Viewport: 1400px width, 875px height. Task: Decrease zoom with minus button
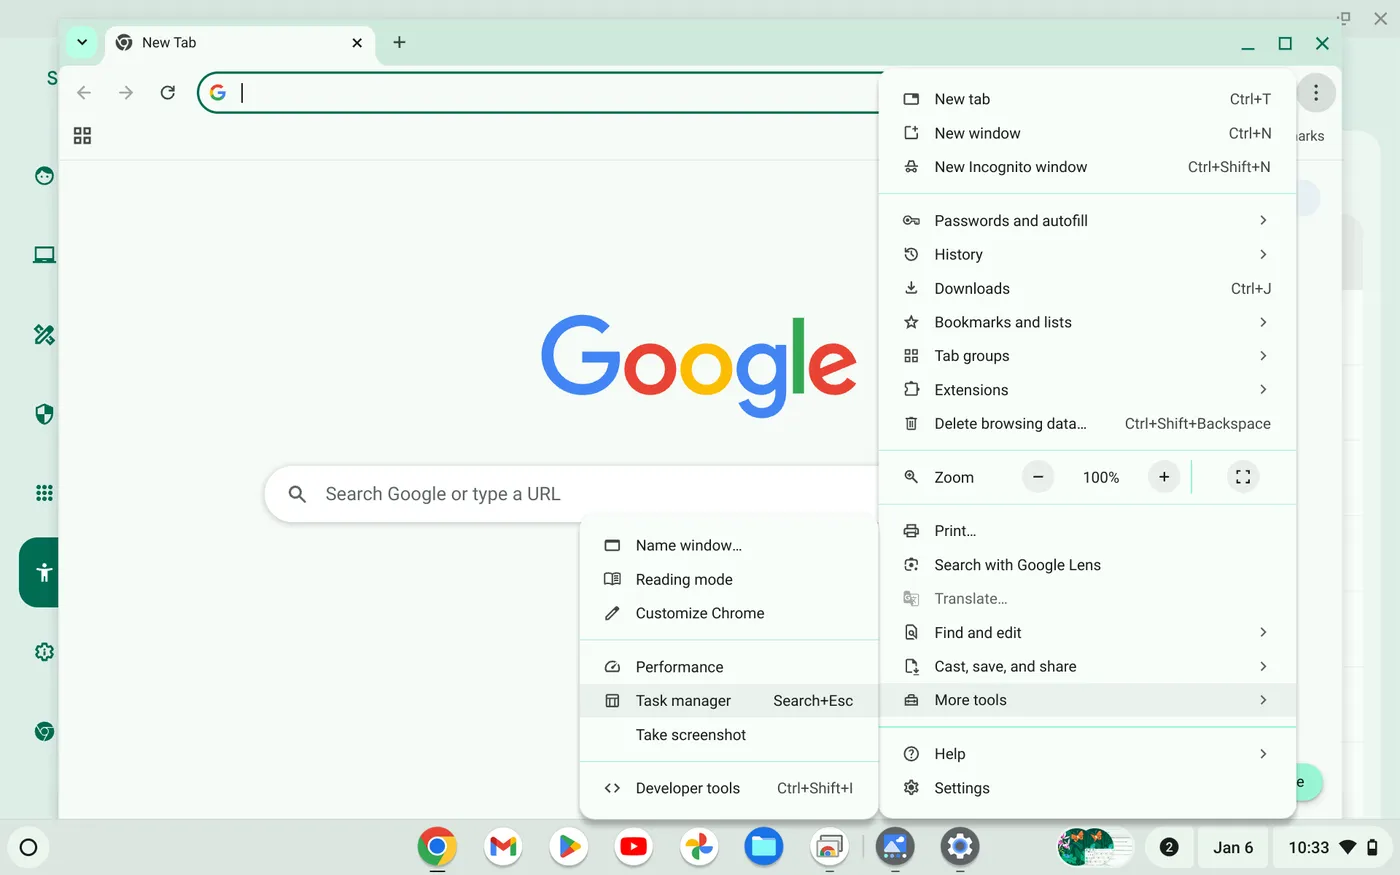point(1038,477)
